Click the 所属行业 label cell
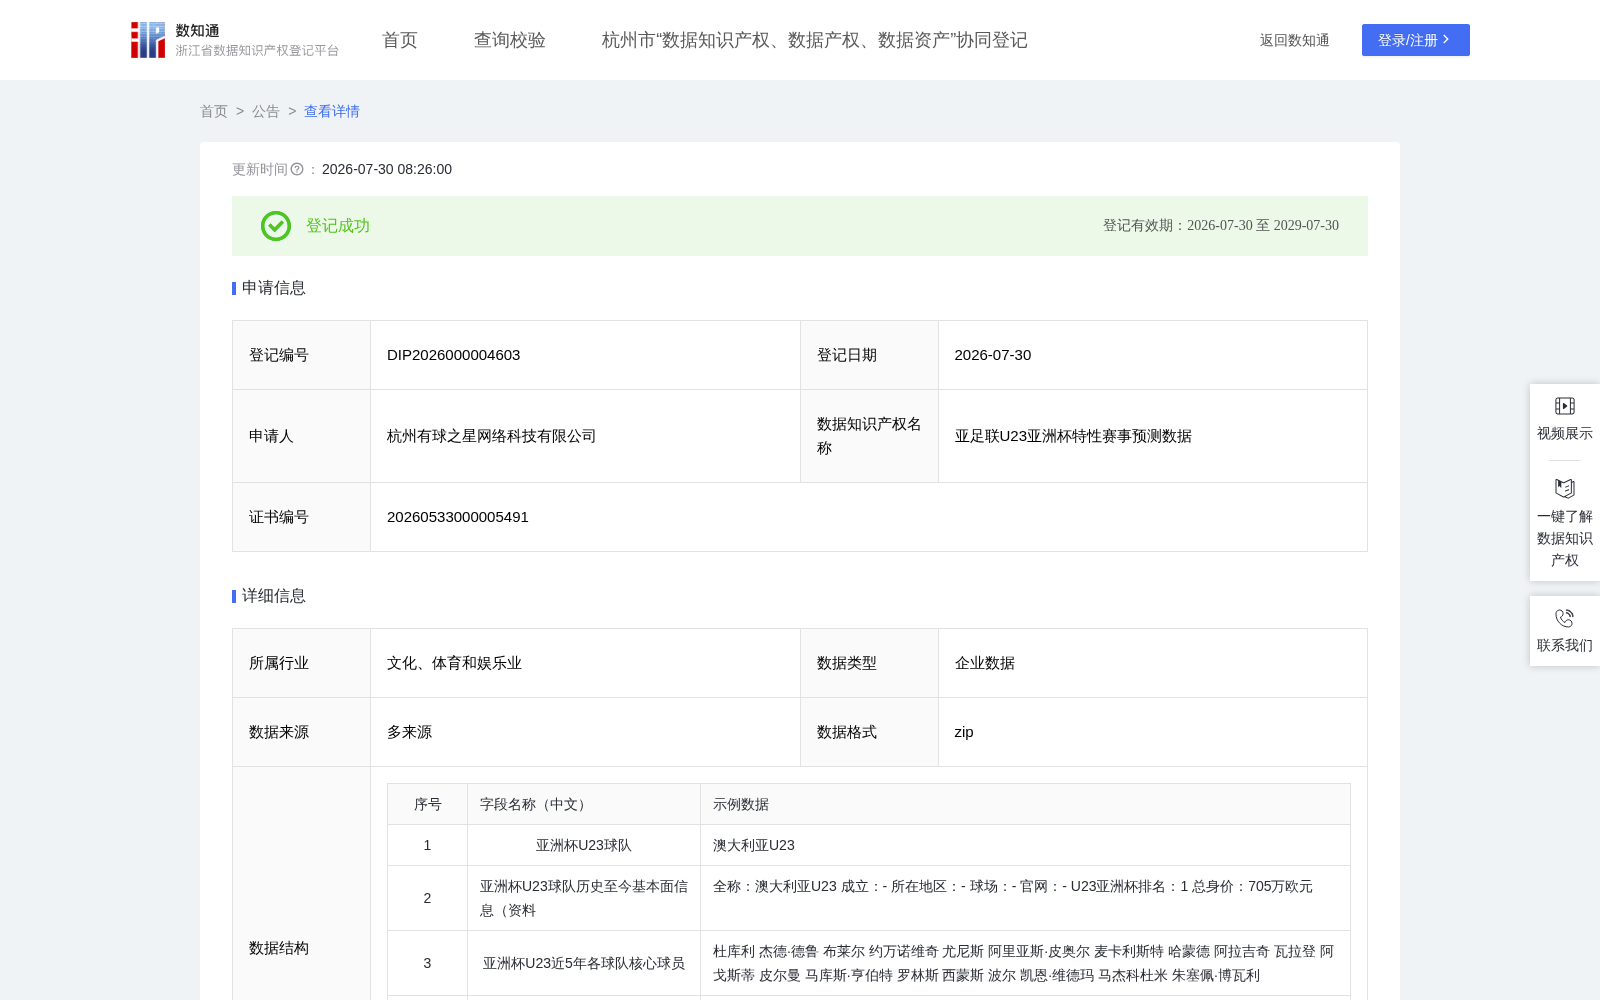 302,663
